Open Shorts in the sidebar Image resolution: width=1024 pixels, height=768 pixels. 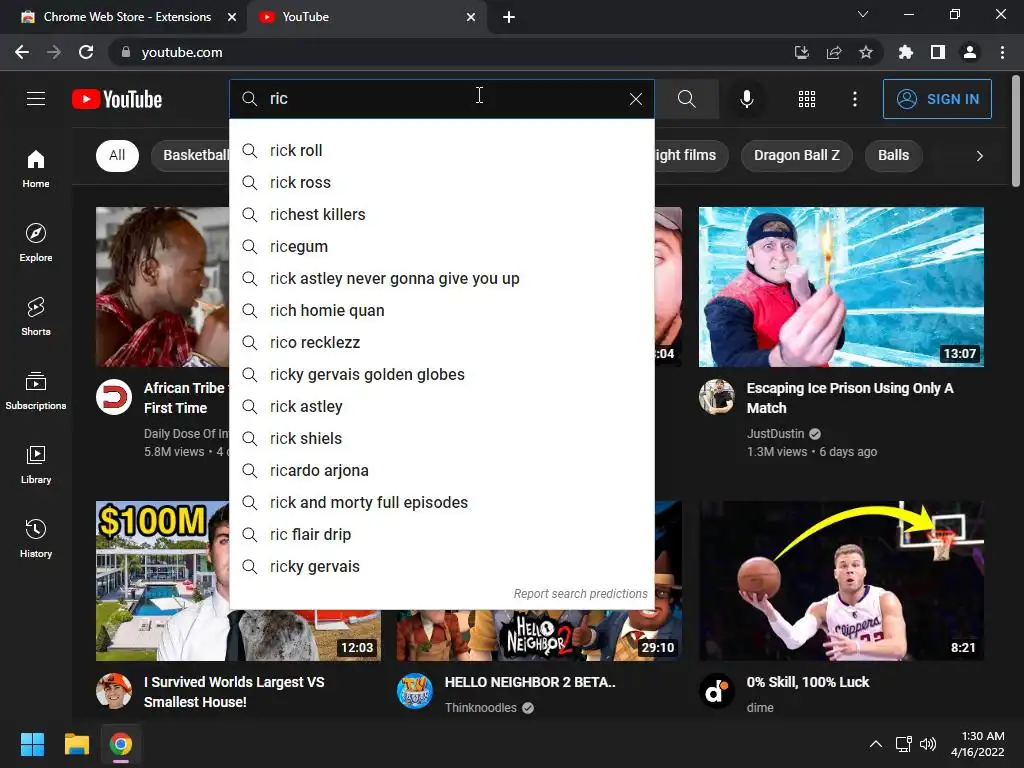point(36,317)
